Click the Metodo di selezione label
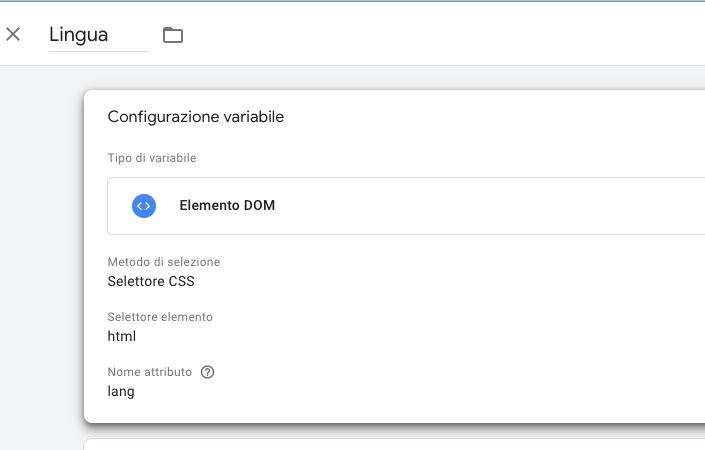 point(163,262)
